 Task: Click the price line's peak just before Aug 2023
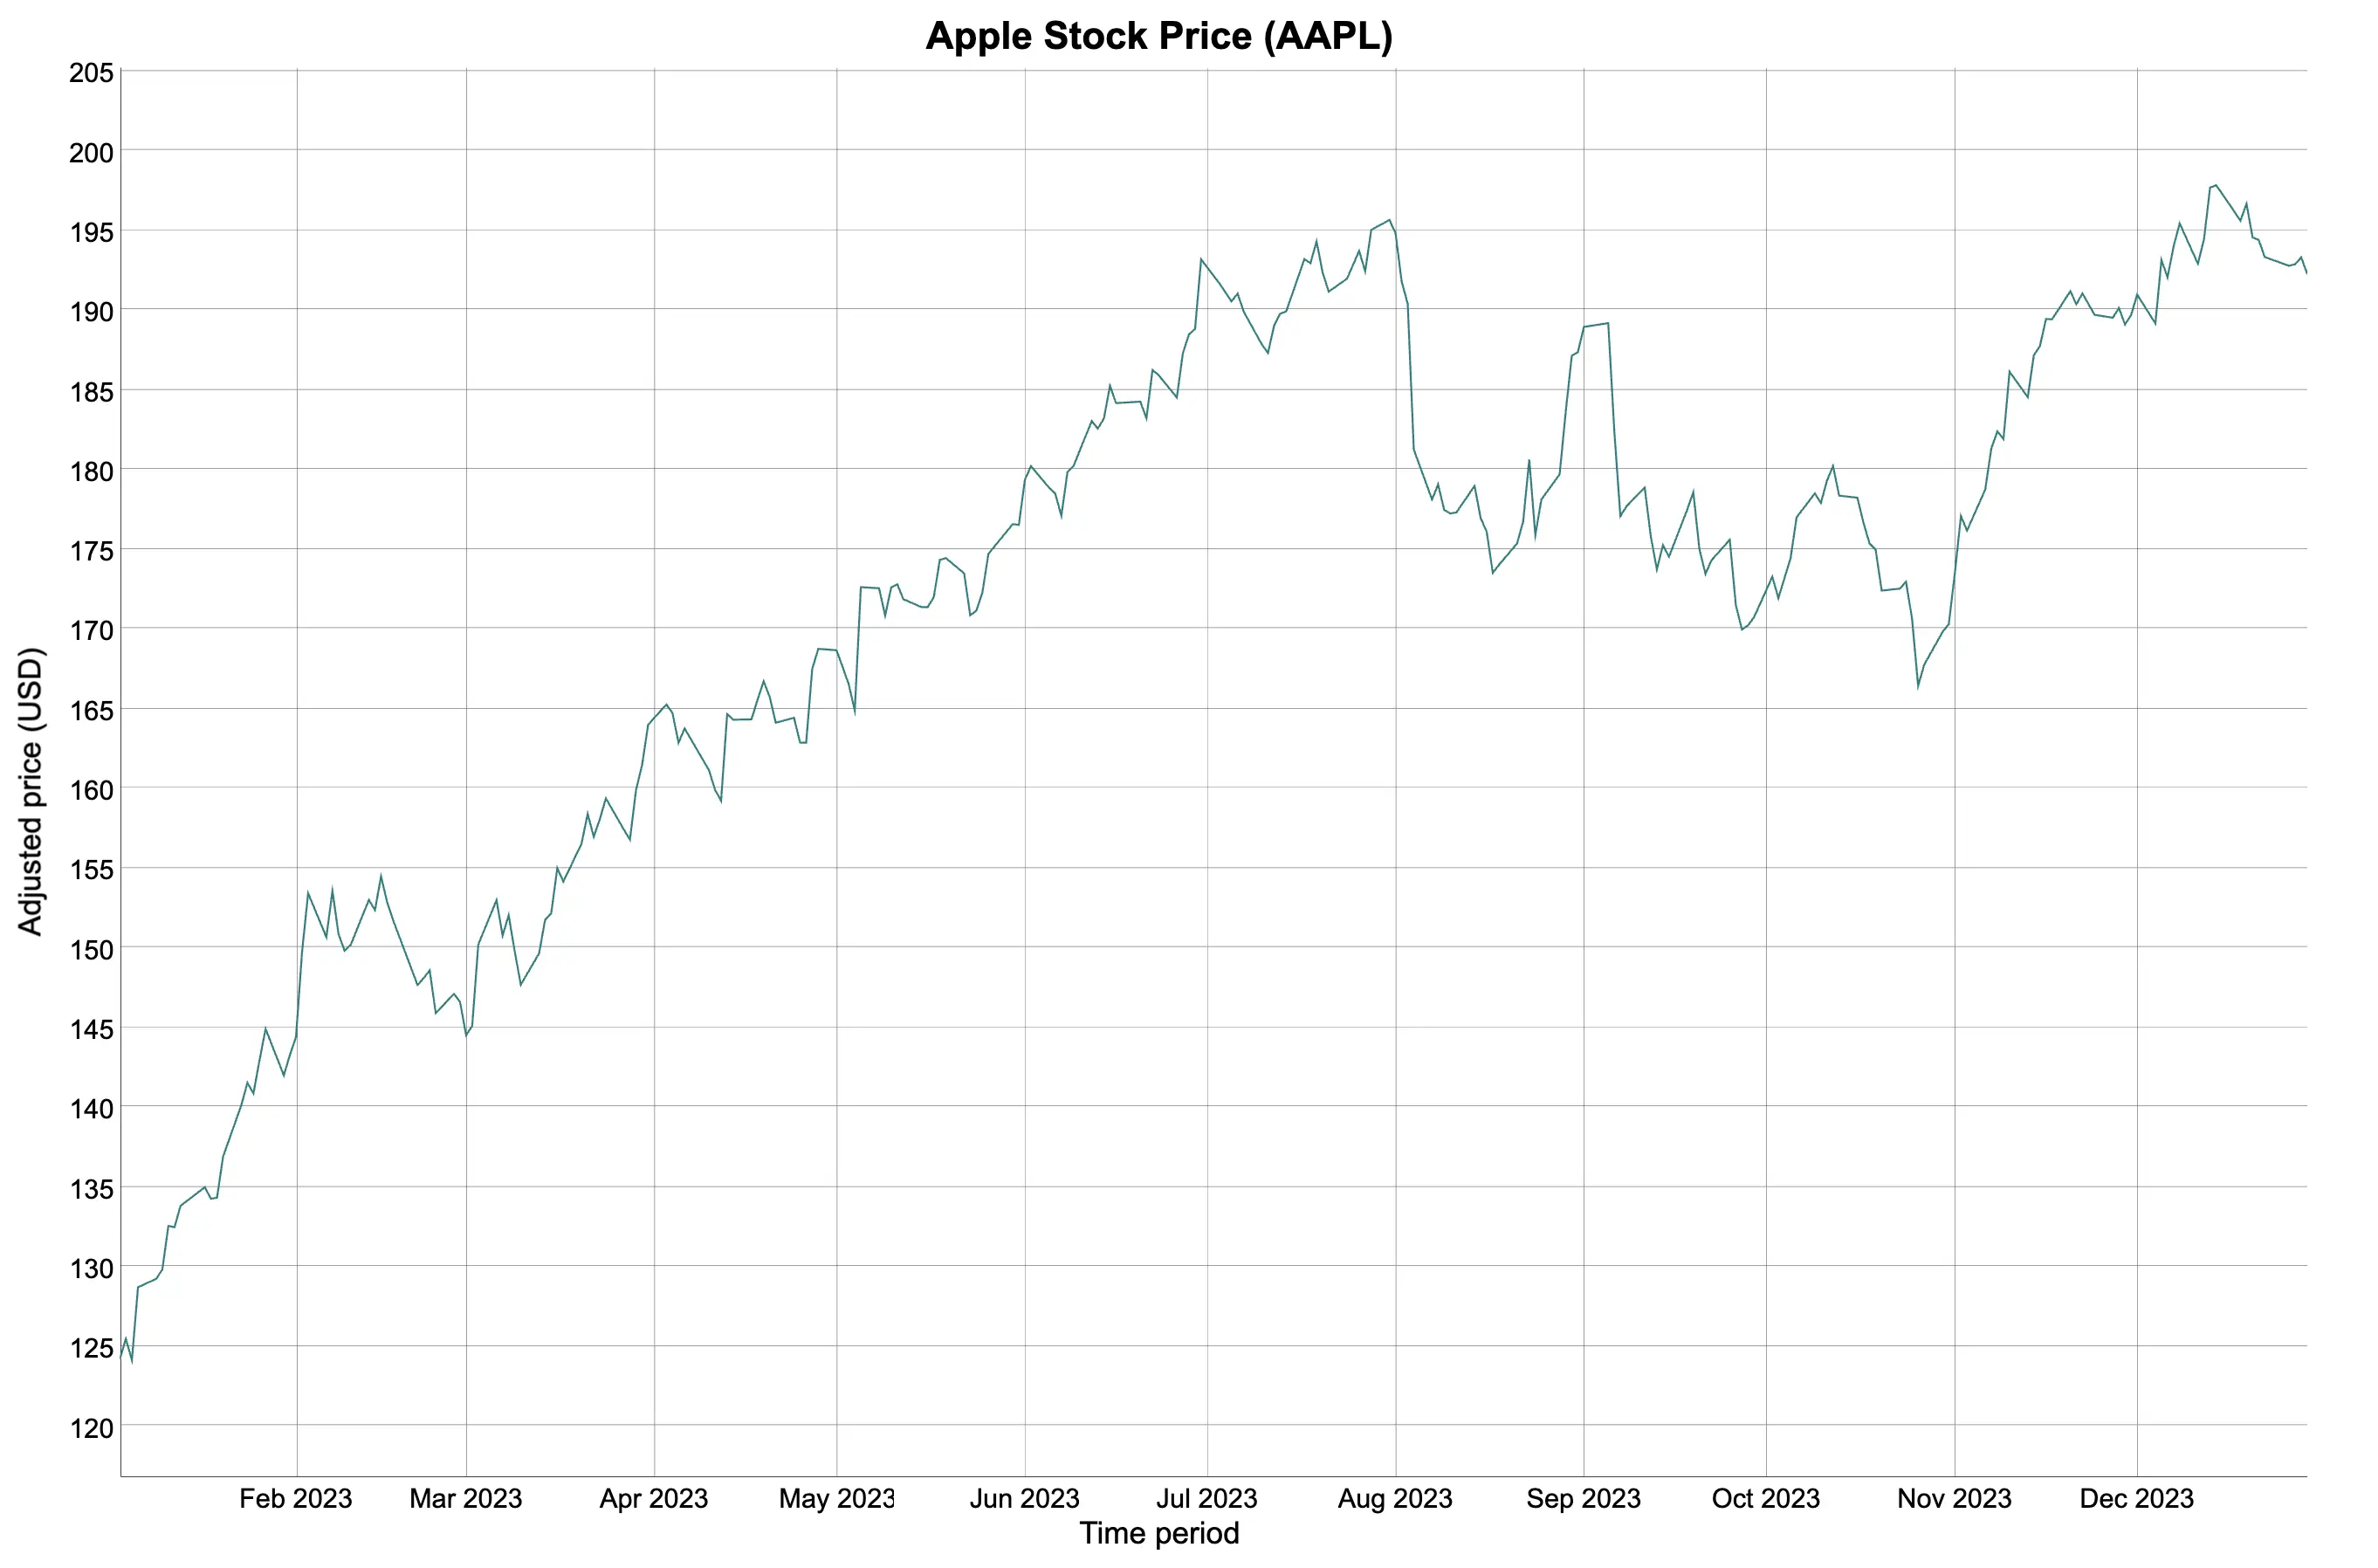(1389, 220)
